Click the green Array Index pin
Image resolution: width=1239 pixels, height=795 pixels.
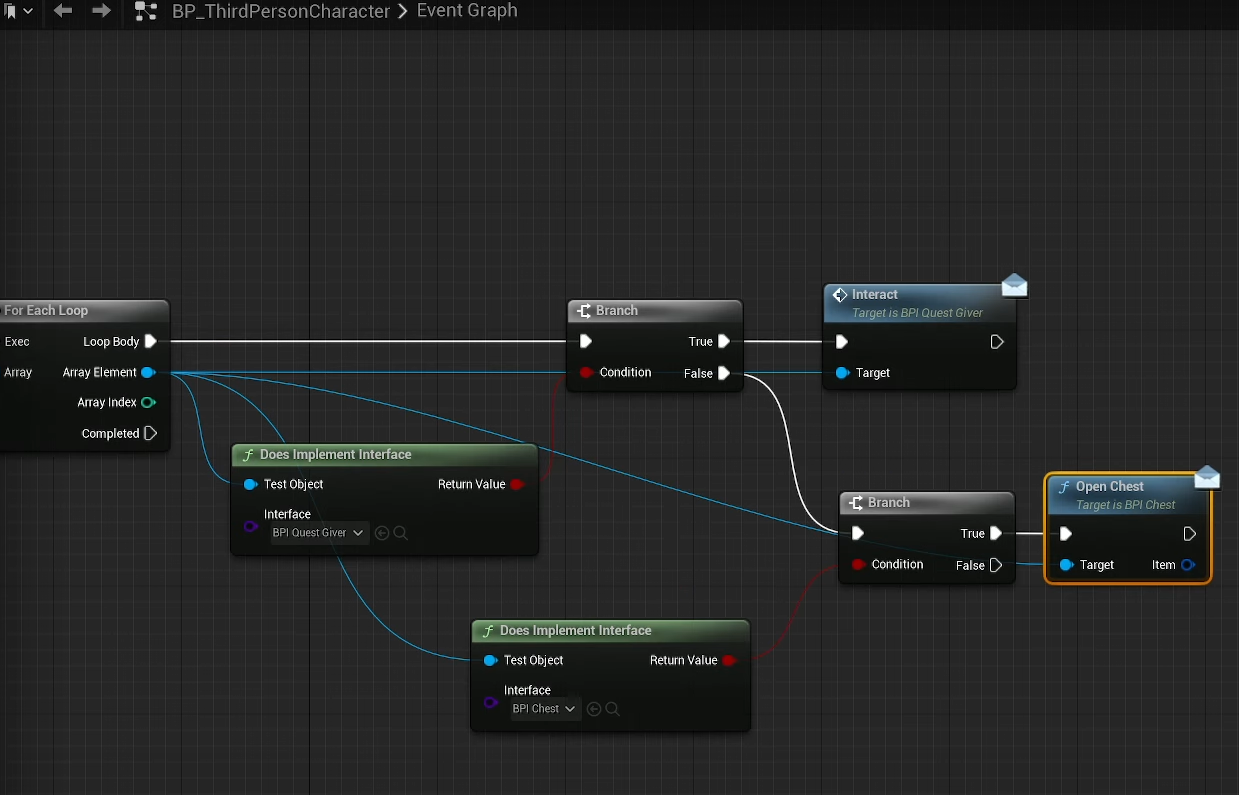pyautogui.click(x=148, y=403)
